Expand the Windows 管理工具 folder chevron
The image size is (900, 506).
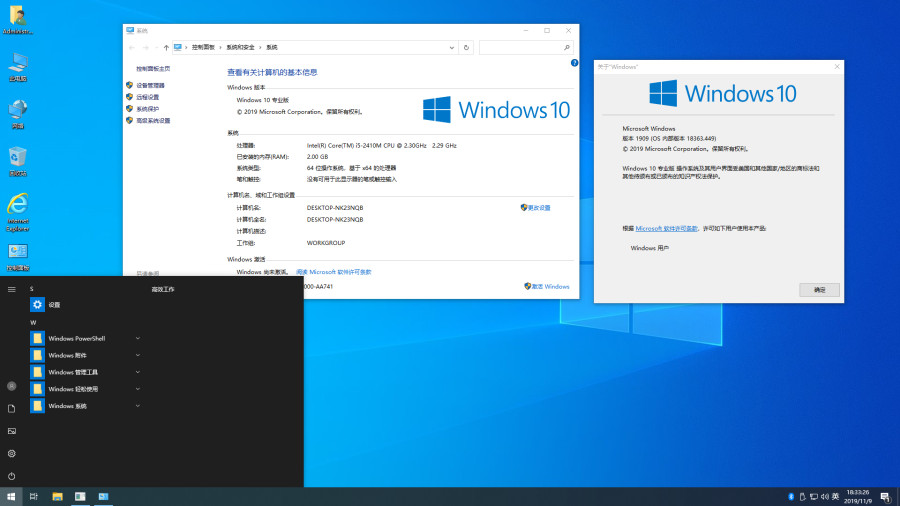pos(138,372)
